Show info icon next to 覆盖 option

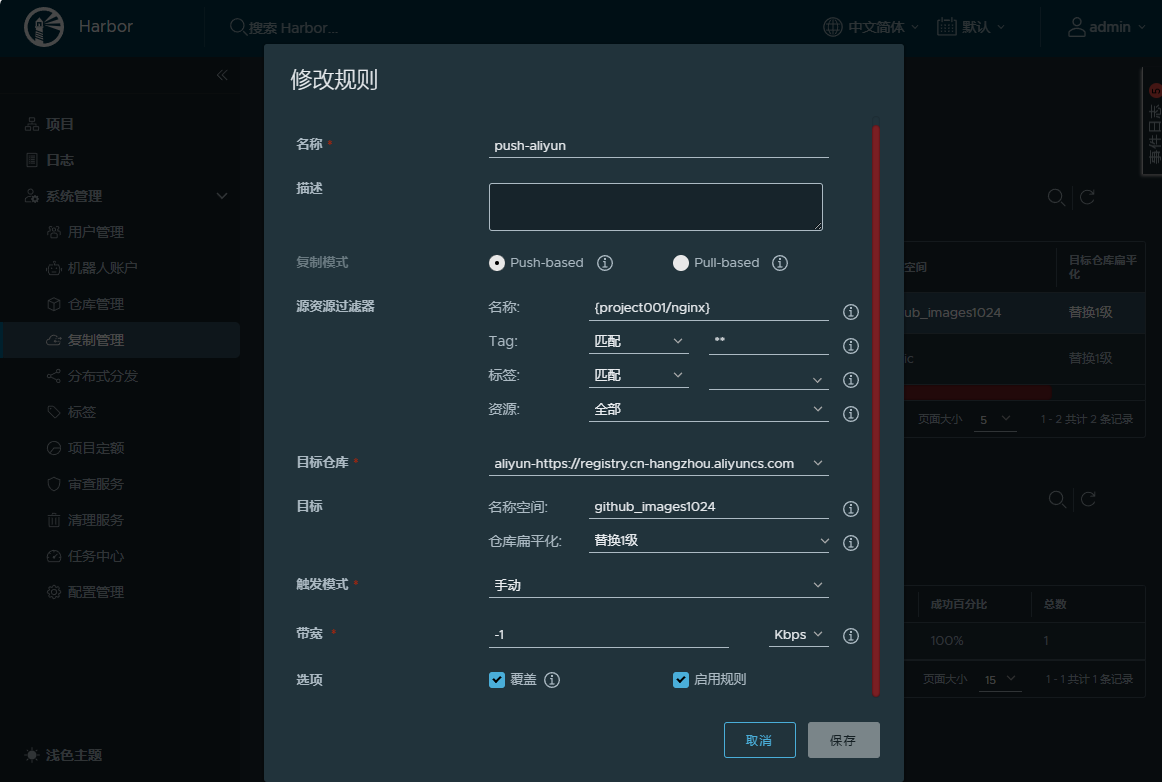click(x=552, y=680)
